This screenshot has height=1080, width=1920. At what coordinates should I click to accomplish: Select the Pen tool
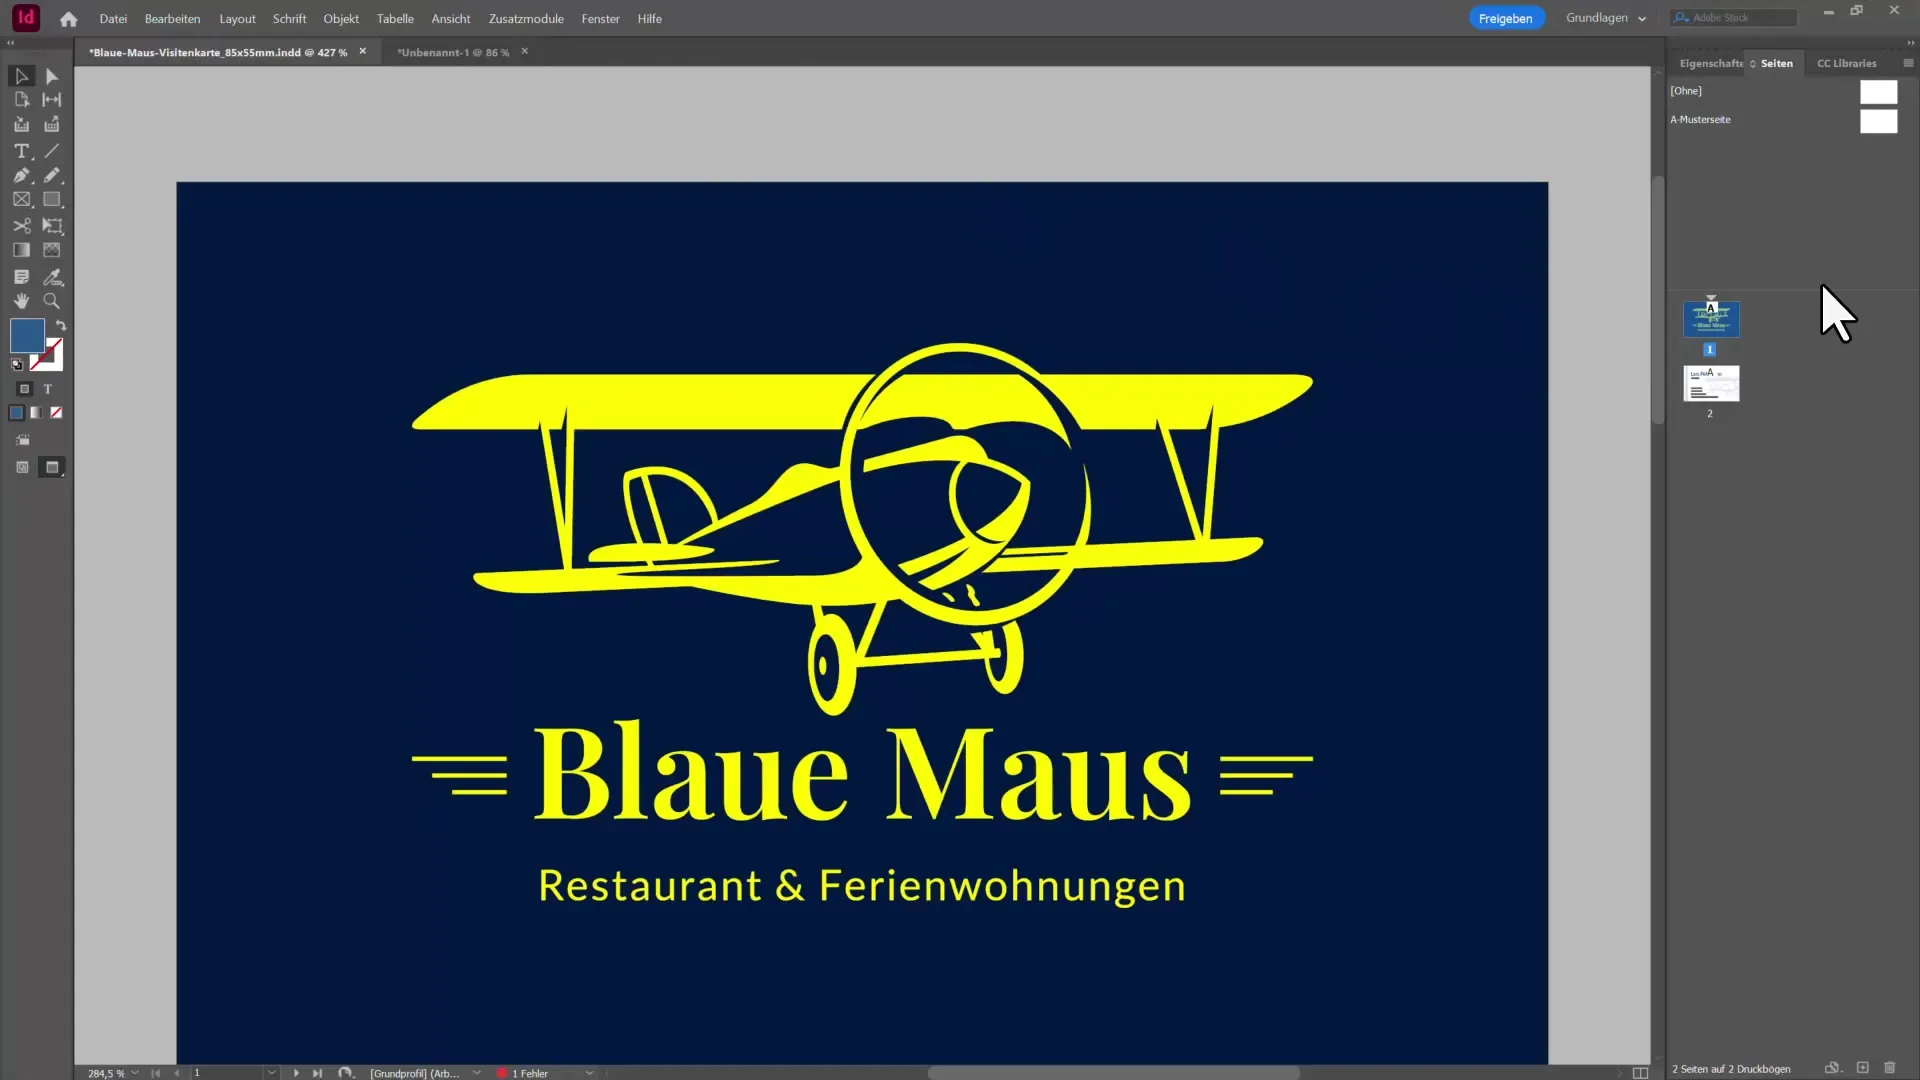pyautogui.click(x=21, y=175)
